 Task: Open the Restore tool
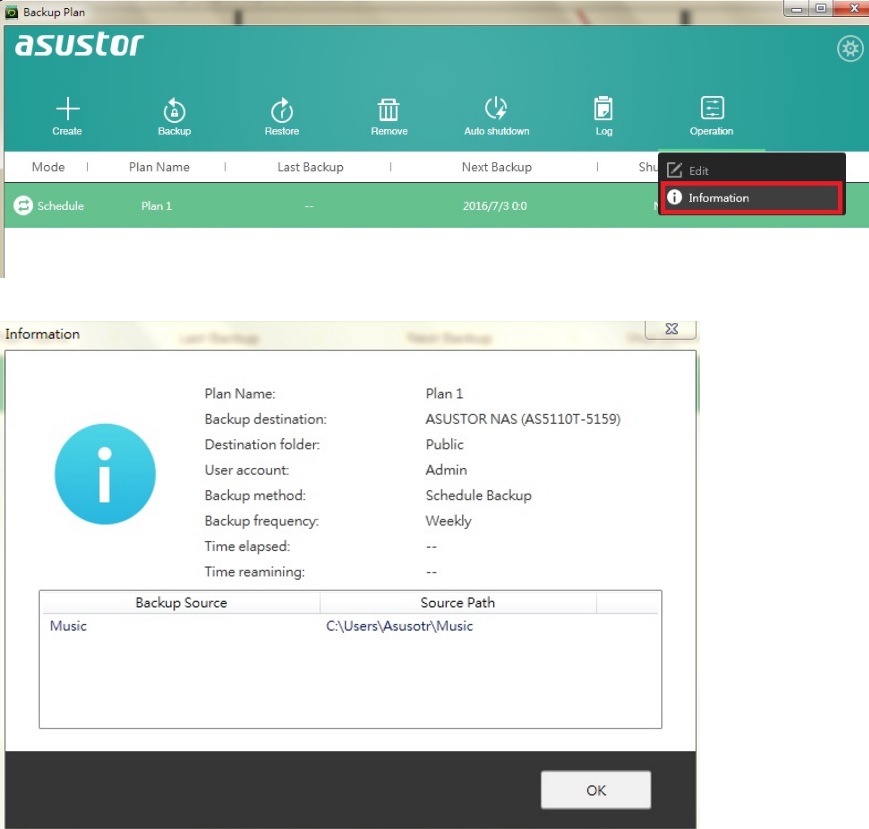click(x=282, y=110)
